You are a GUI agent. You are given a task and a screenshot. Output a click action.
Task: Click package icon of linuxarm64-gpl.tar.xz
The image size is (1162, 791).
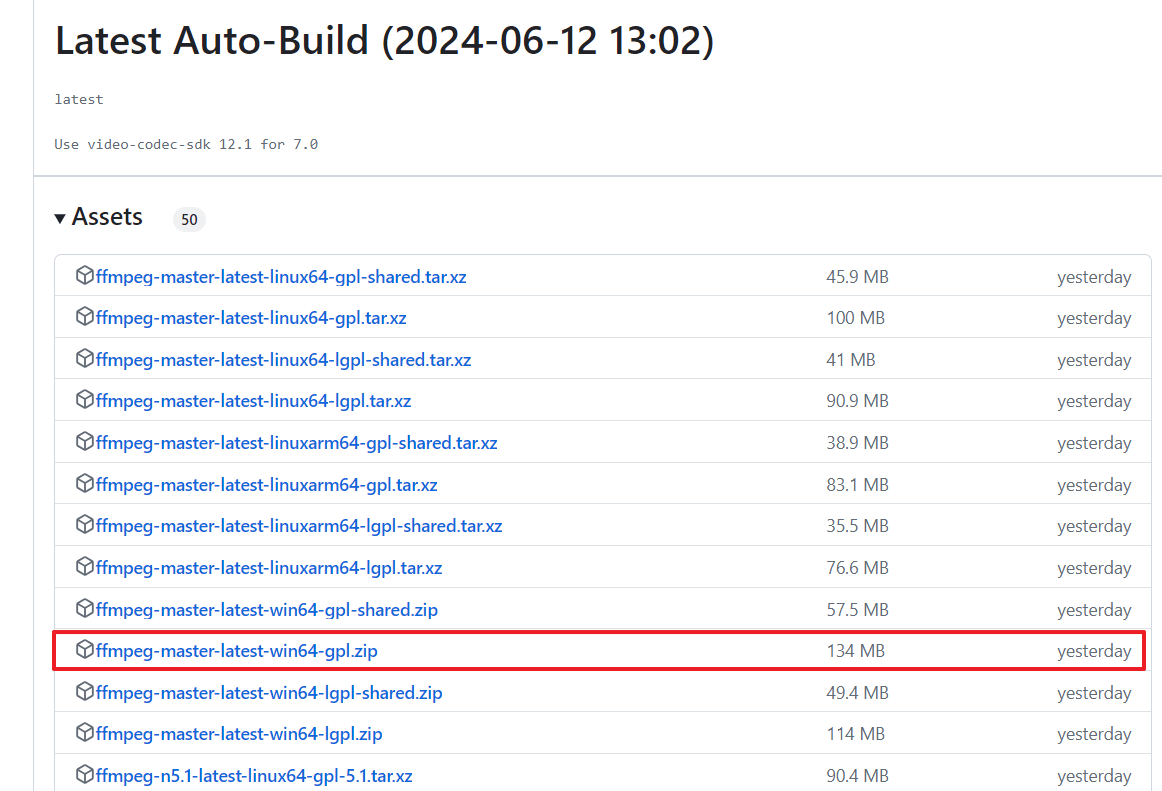(84, 483)
